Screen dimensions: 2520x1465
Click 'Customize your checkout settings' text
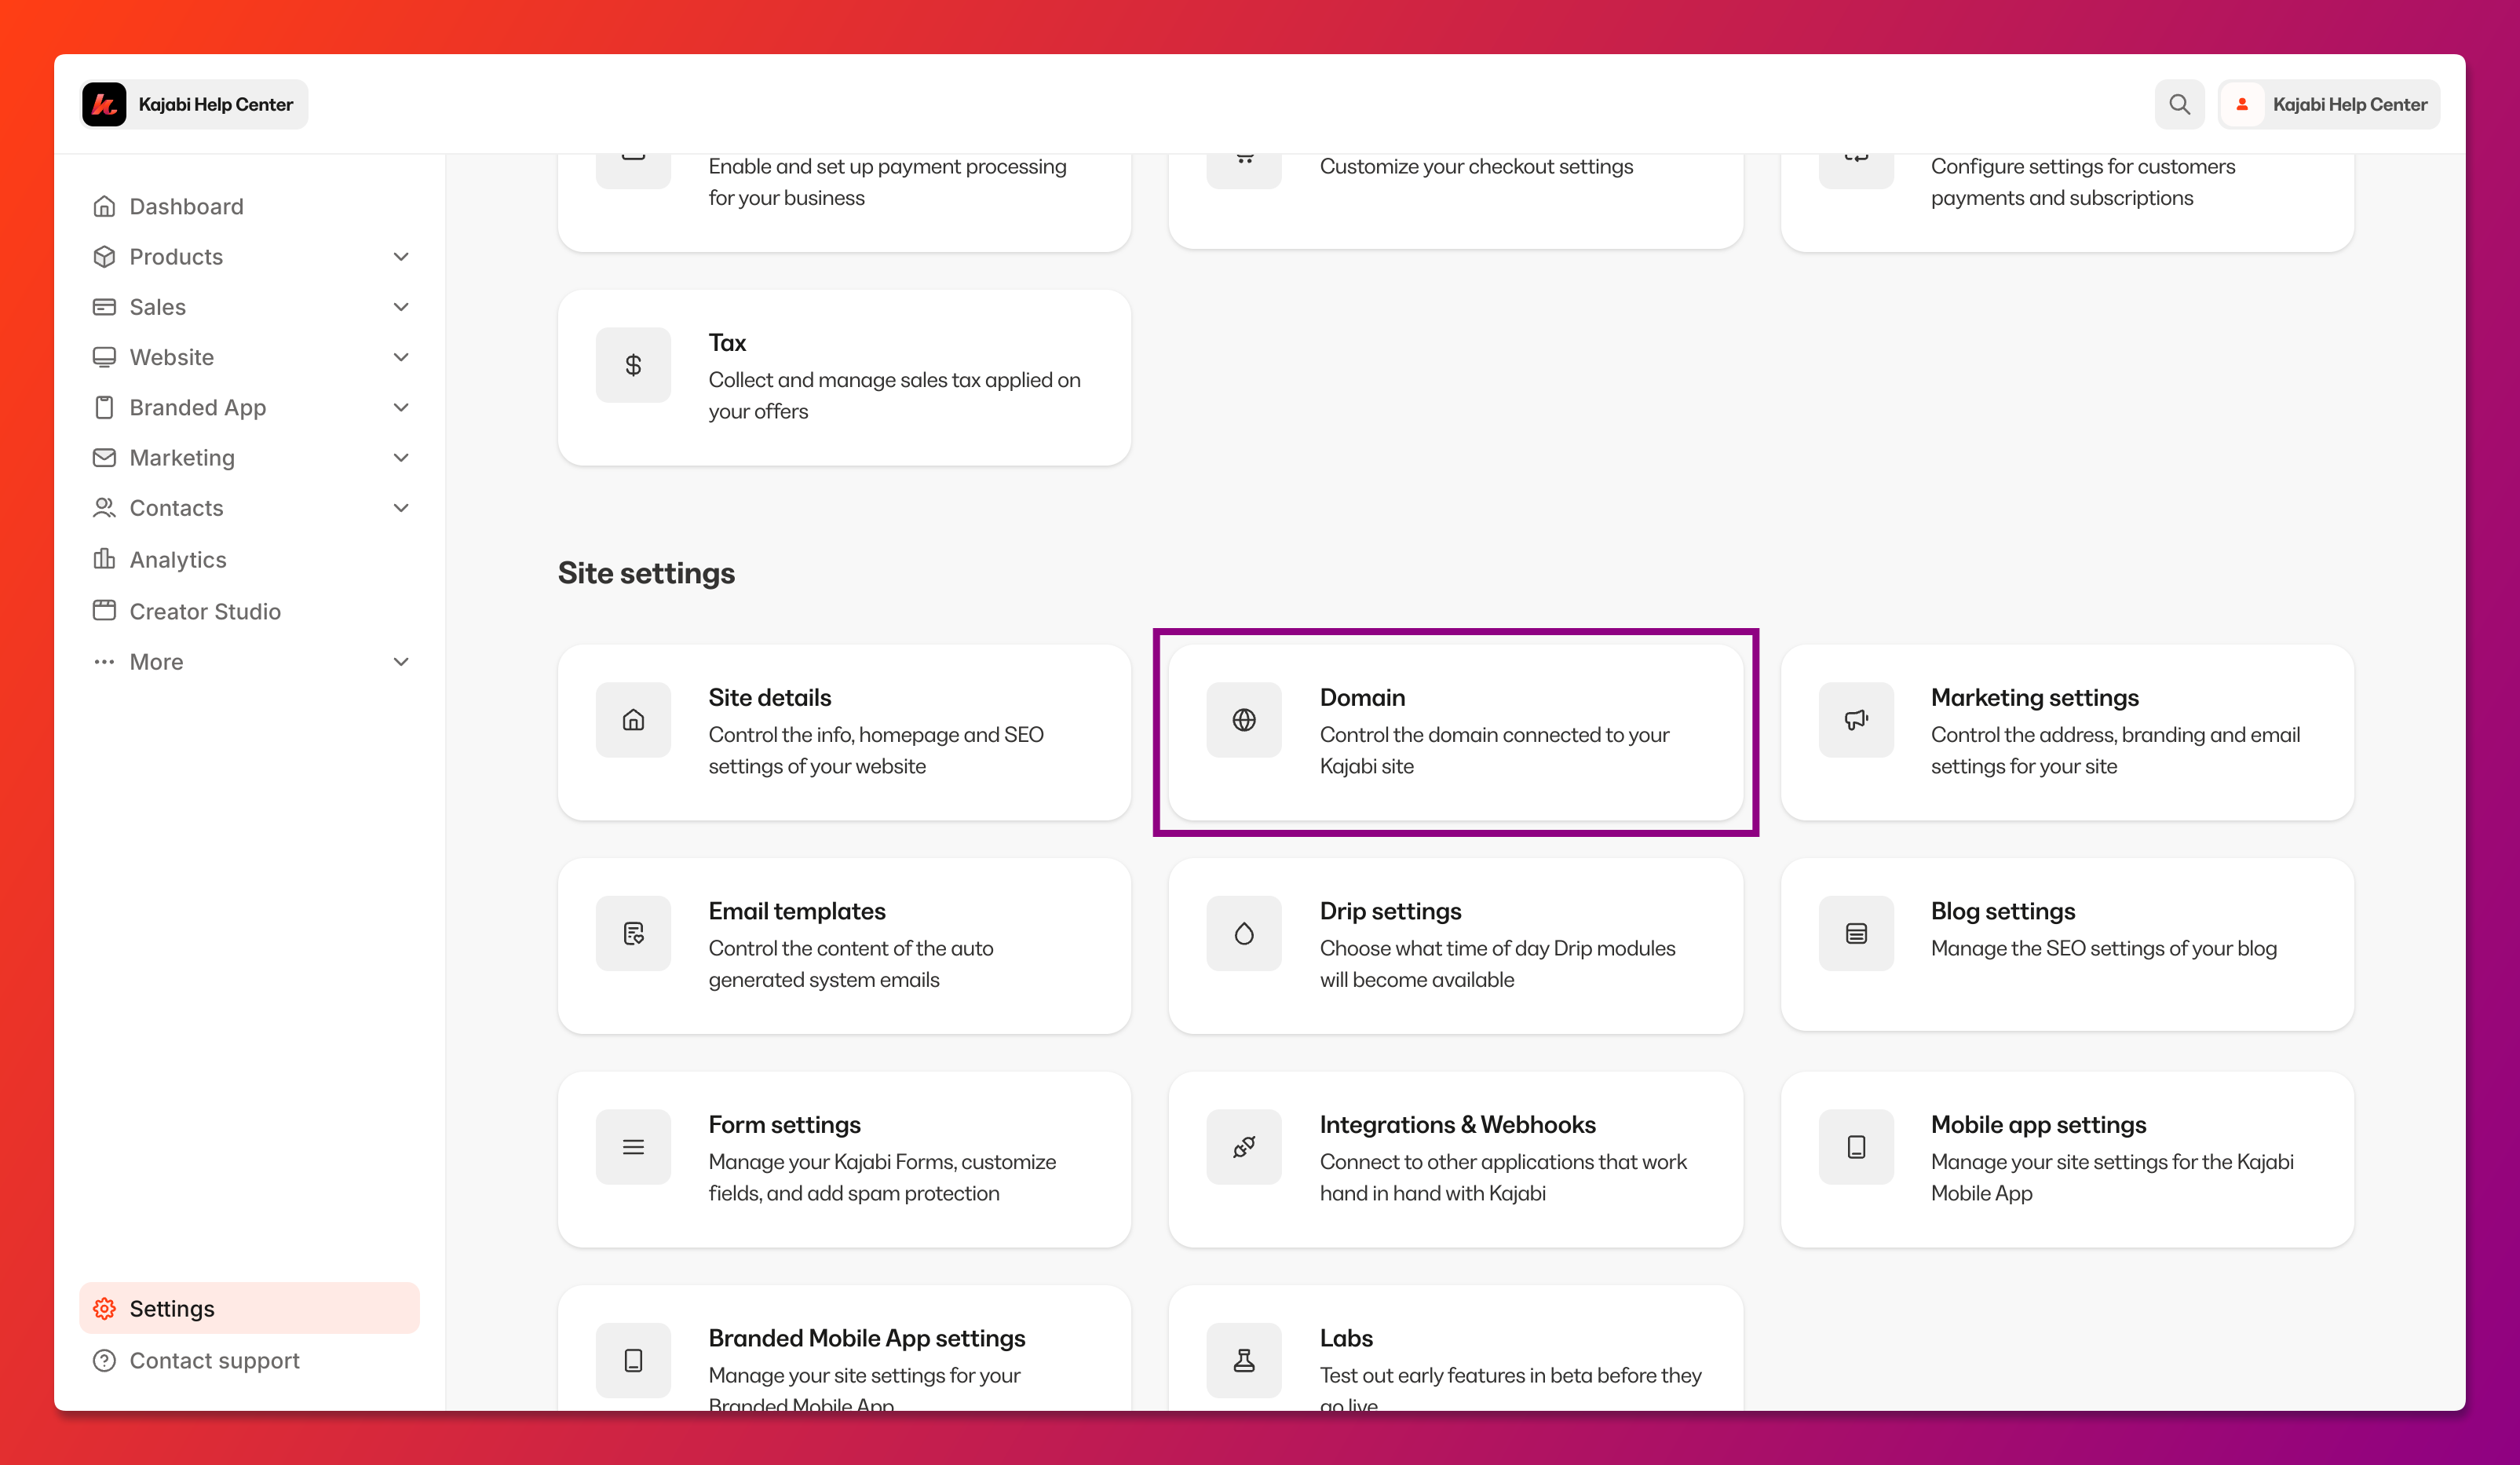point(1476,166)
